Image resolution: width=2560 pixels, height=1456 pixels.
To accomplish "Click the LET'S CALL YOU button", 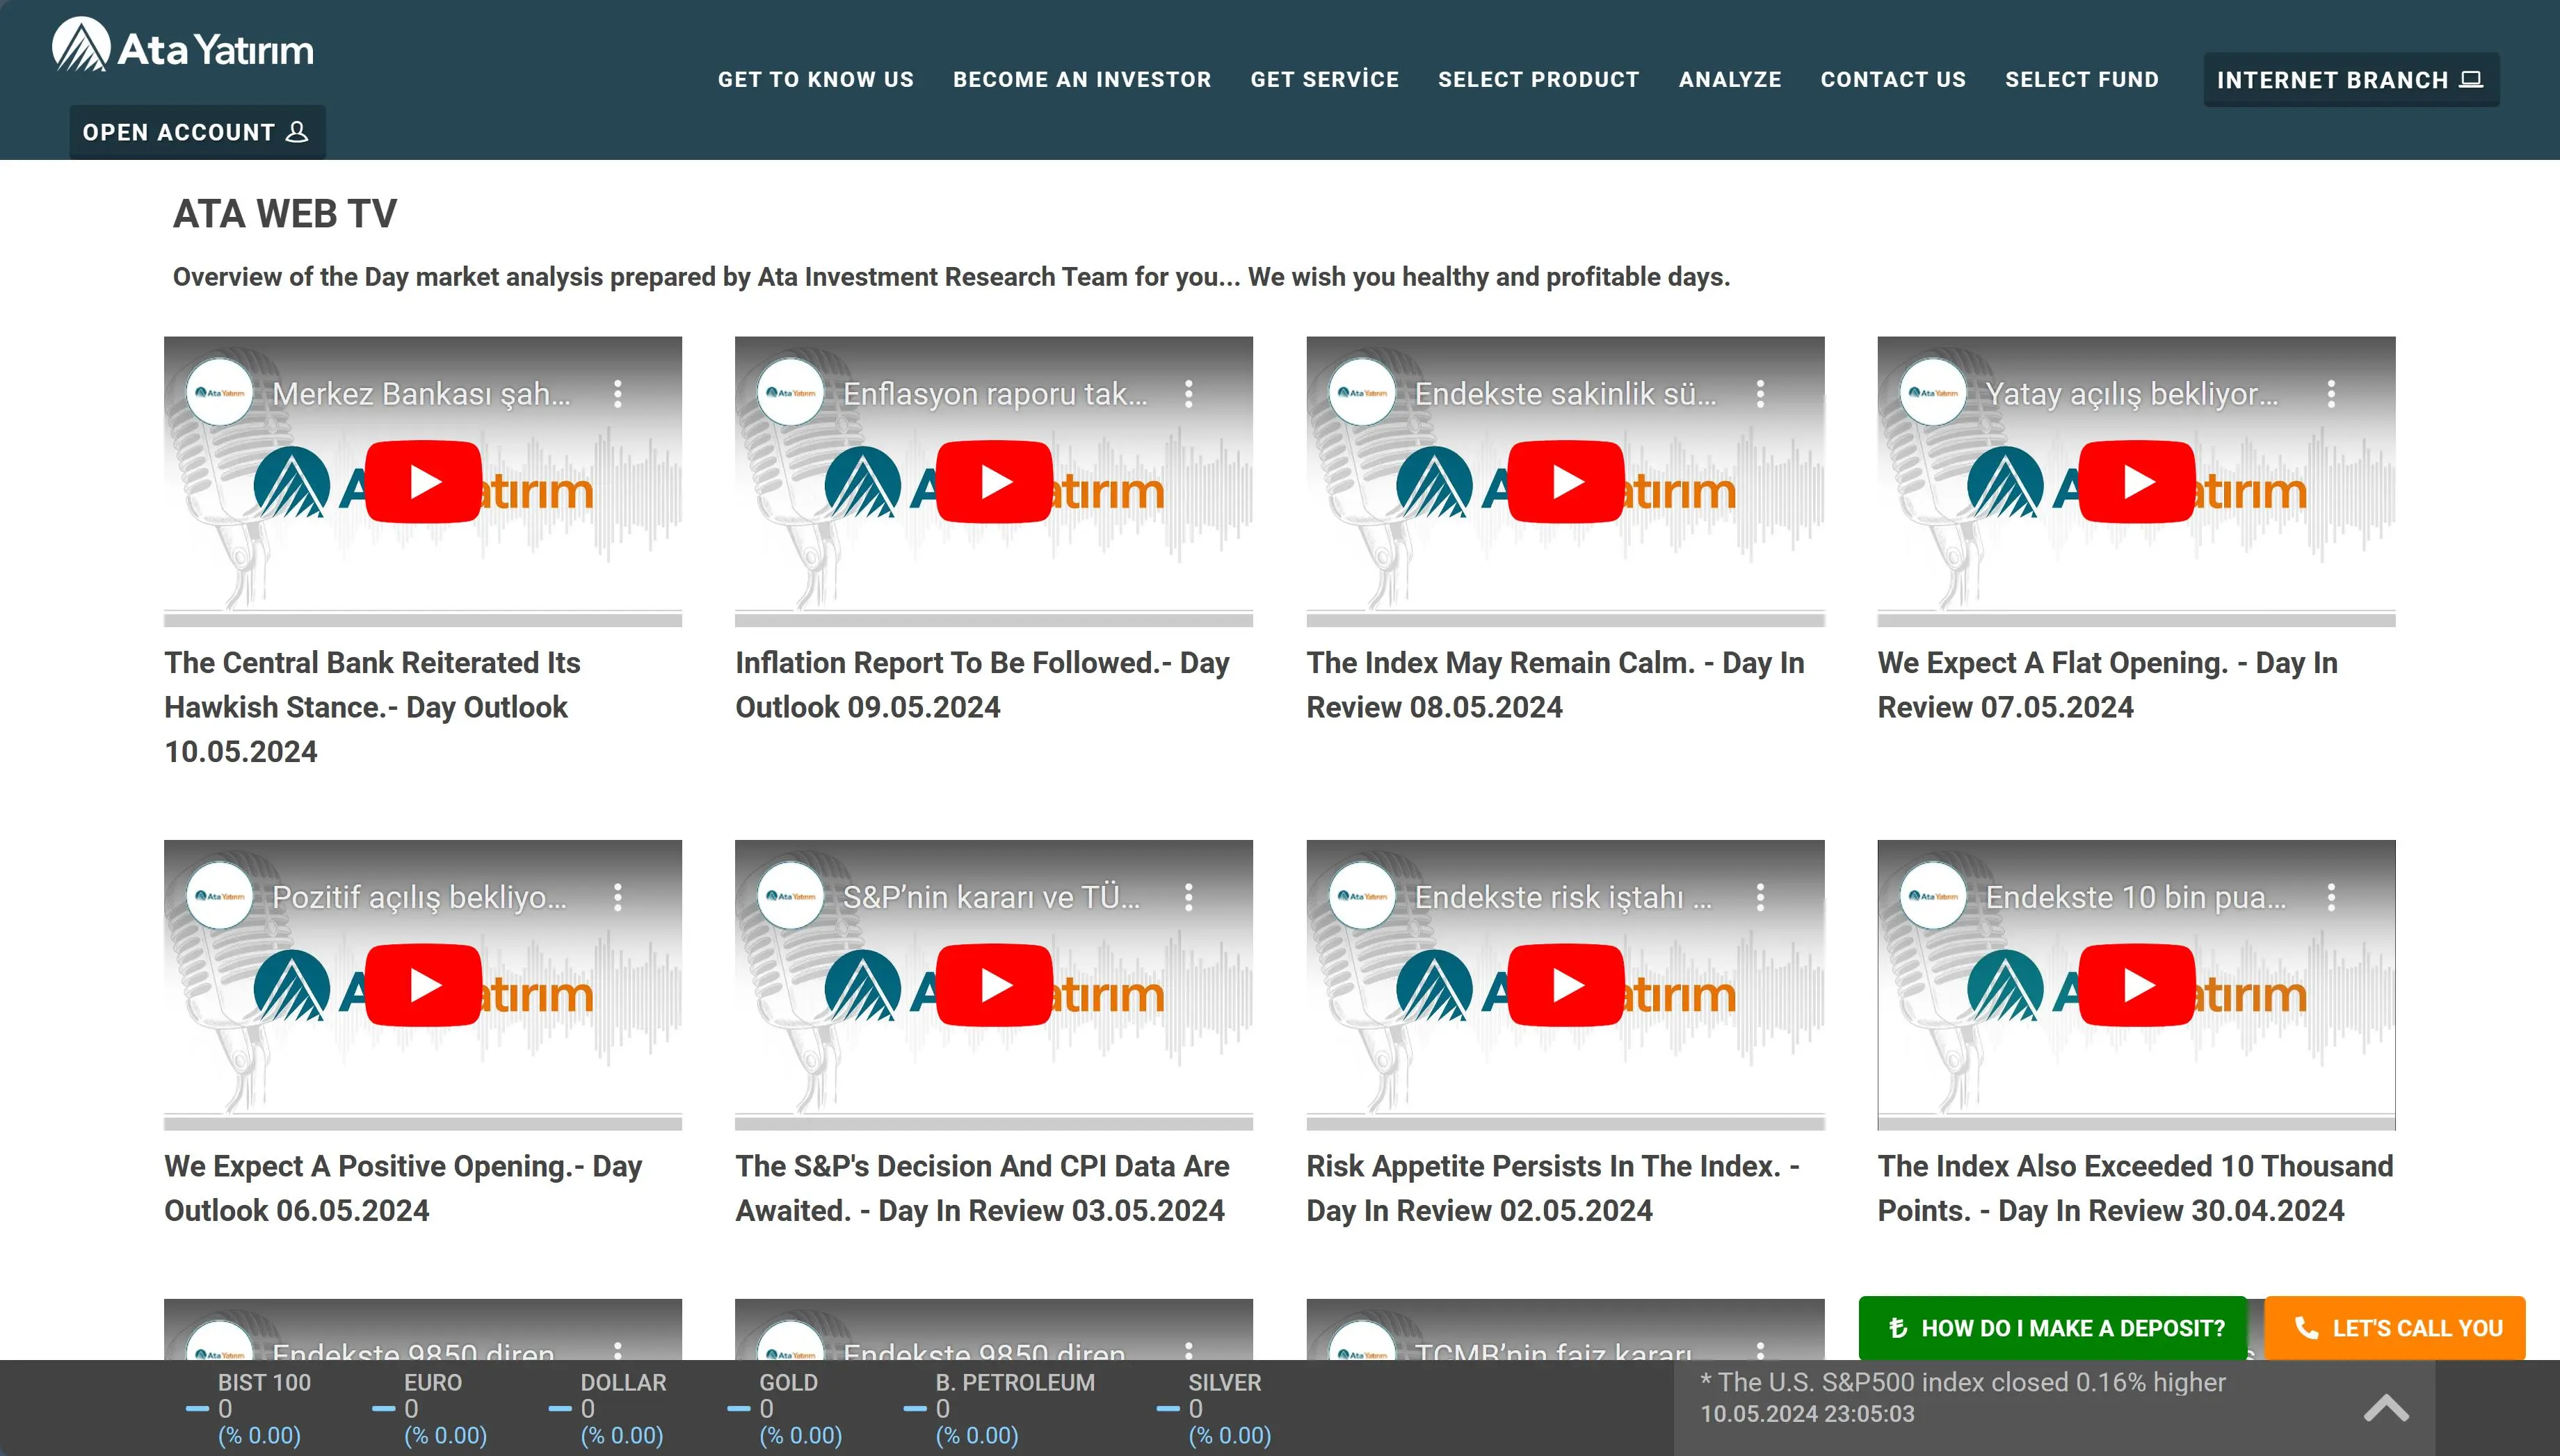I will (x=2394, y=1328).
